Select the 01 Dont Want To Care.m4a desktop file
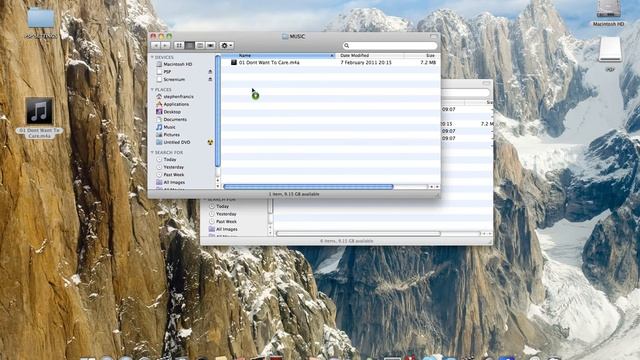 click(x=39, y=118)
